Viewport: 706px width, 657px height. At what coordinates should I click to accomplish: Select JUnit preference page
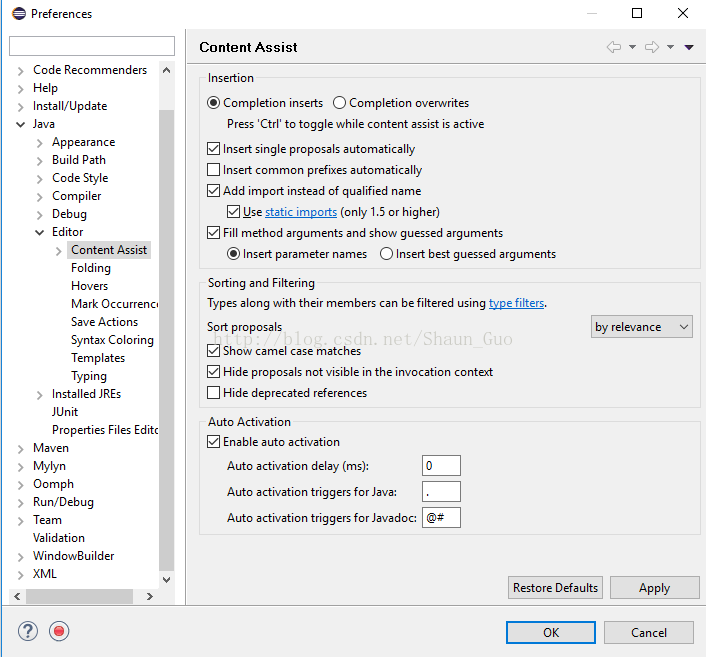pyautogui.click(x=65, y=412)
